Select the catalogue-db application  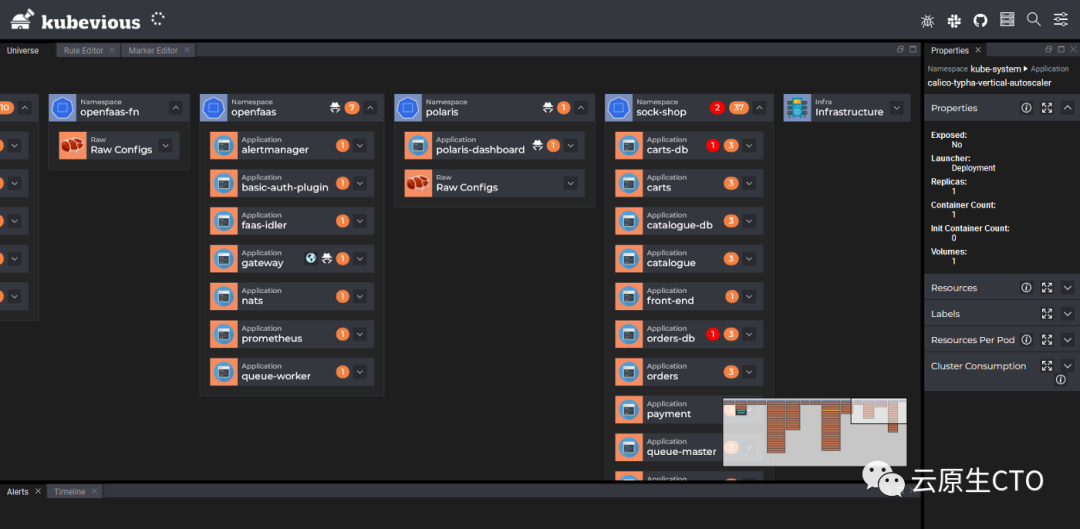(x=689, y=221)
